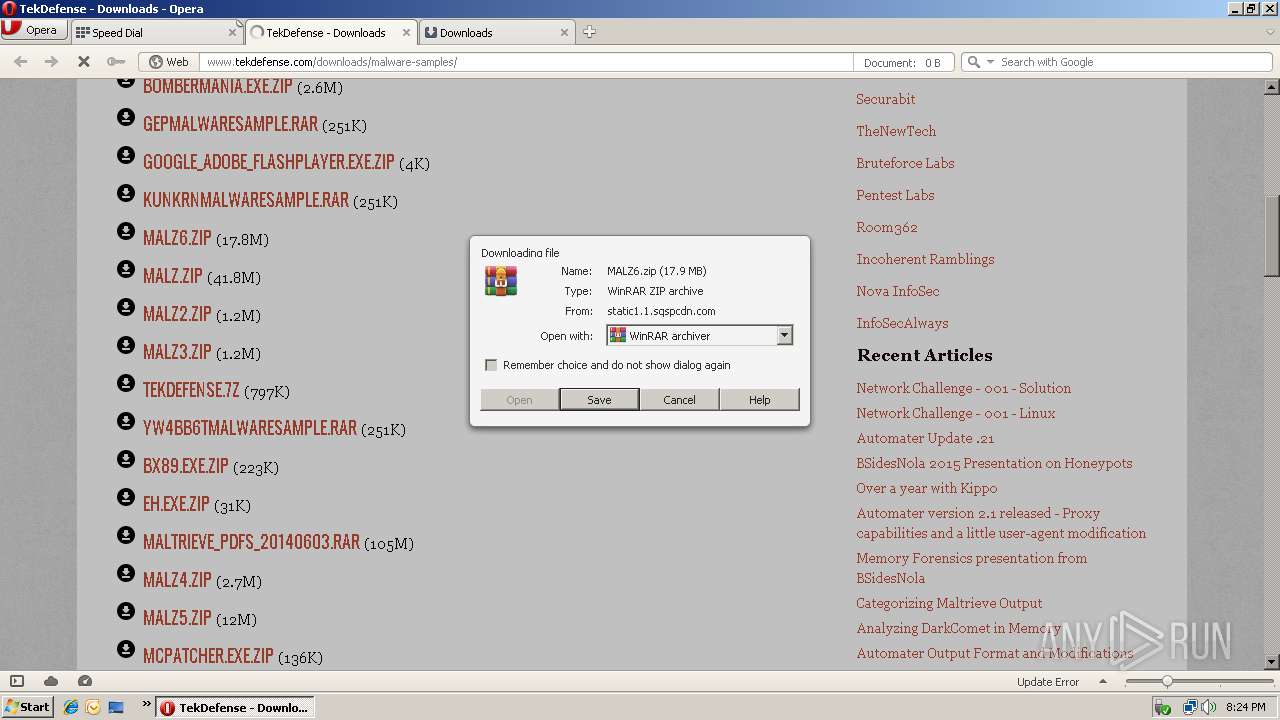Click the Opera Link cloud icon in status bar
Screen dimensions: 1280x720
tap(51, 681)
